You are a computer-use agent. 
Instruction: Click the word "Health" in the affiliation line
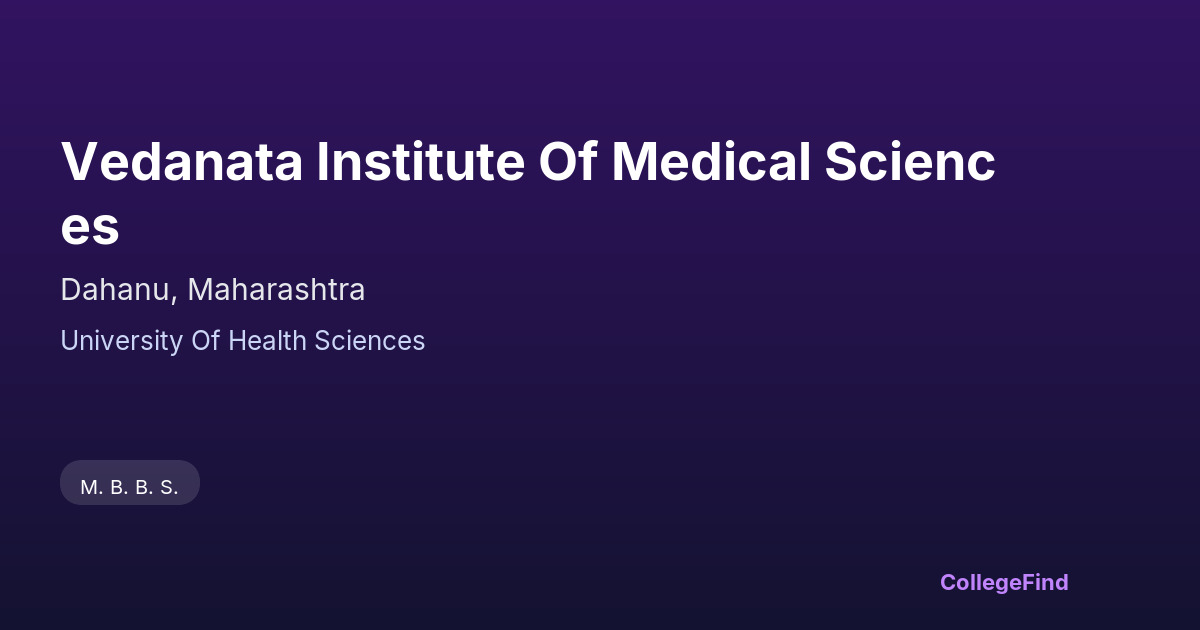pyautogui.click(x=268, y=341)
